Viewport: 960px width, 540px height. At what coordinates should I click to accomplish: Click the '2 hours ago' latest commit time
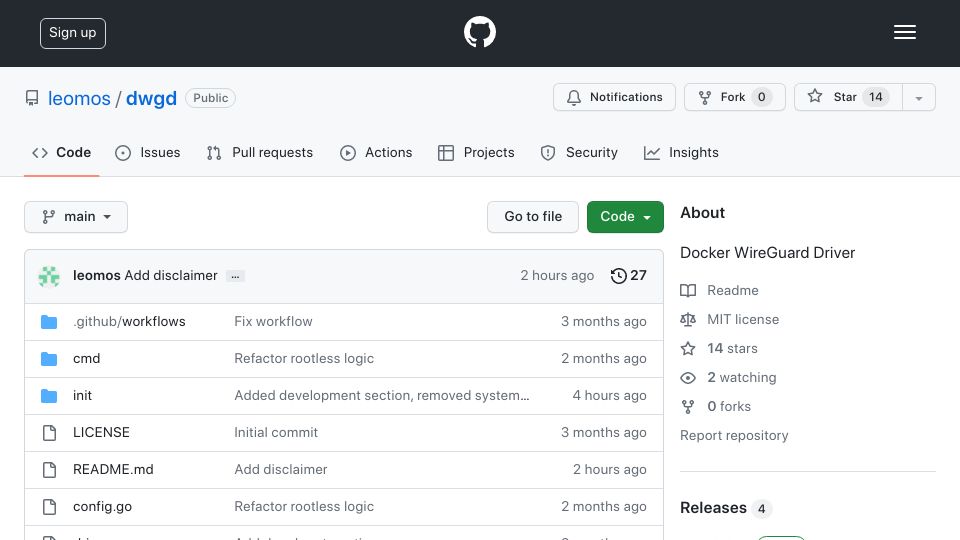(x=557, y=276)
